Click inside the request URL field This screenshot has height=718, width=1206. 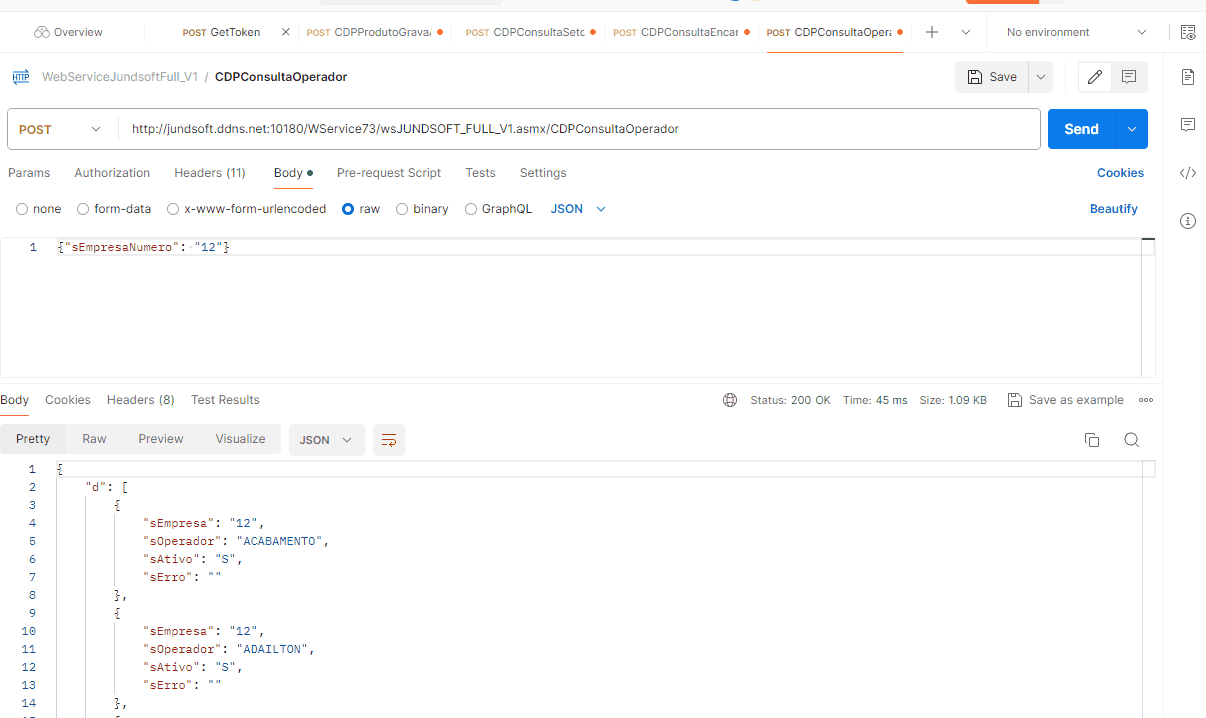tap(580, 129)
